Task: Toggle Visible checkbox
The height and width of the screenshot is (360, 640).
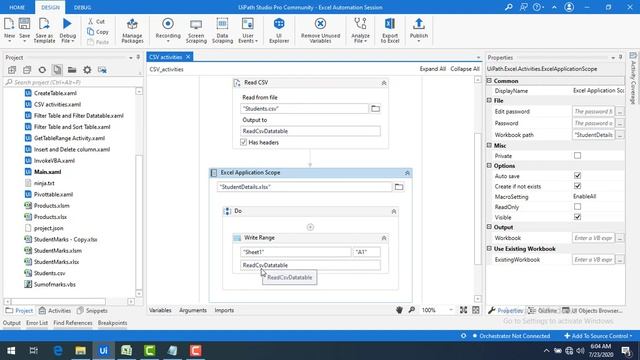Action: coord(577,217)
